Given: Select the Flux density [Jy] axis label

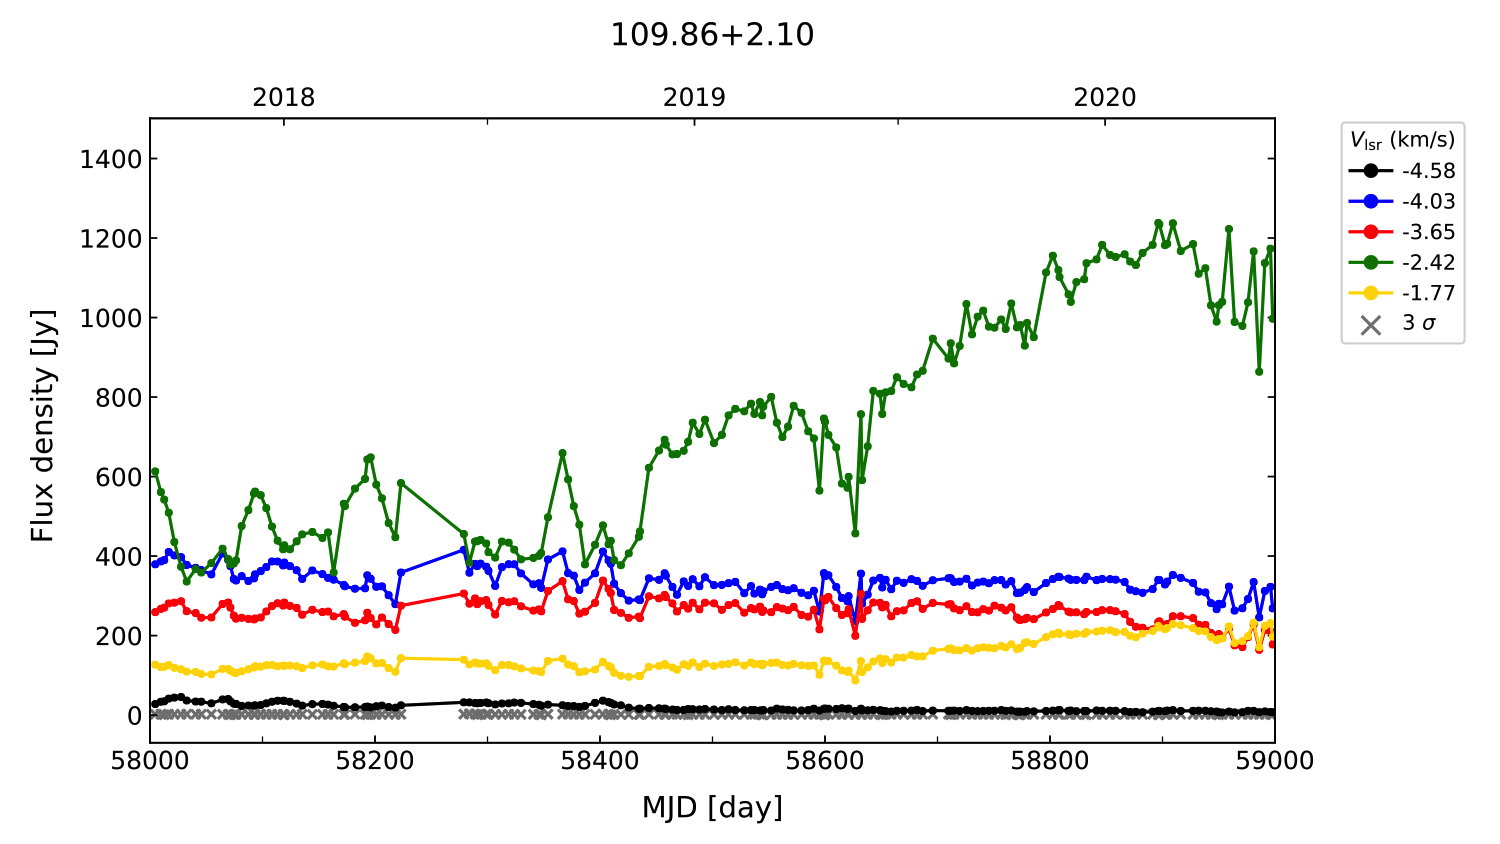Looking at the screenshot, I should coord(42,426).
